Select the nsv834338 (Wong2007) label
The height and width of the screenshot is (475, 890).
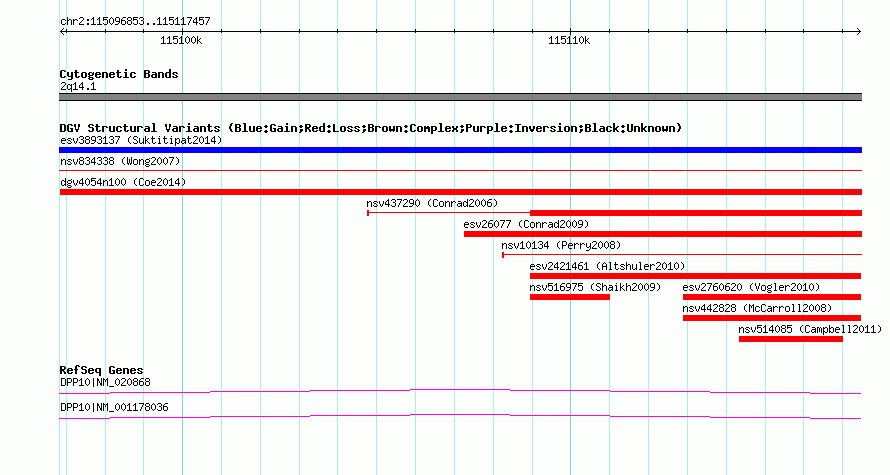[x=120, y=161]
